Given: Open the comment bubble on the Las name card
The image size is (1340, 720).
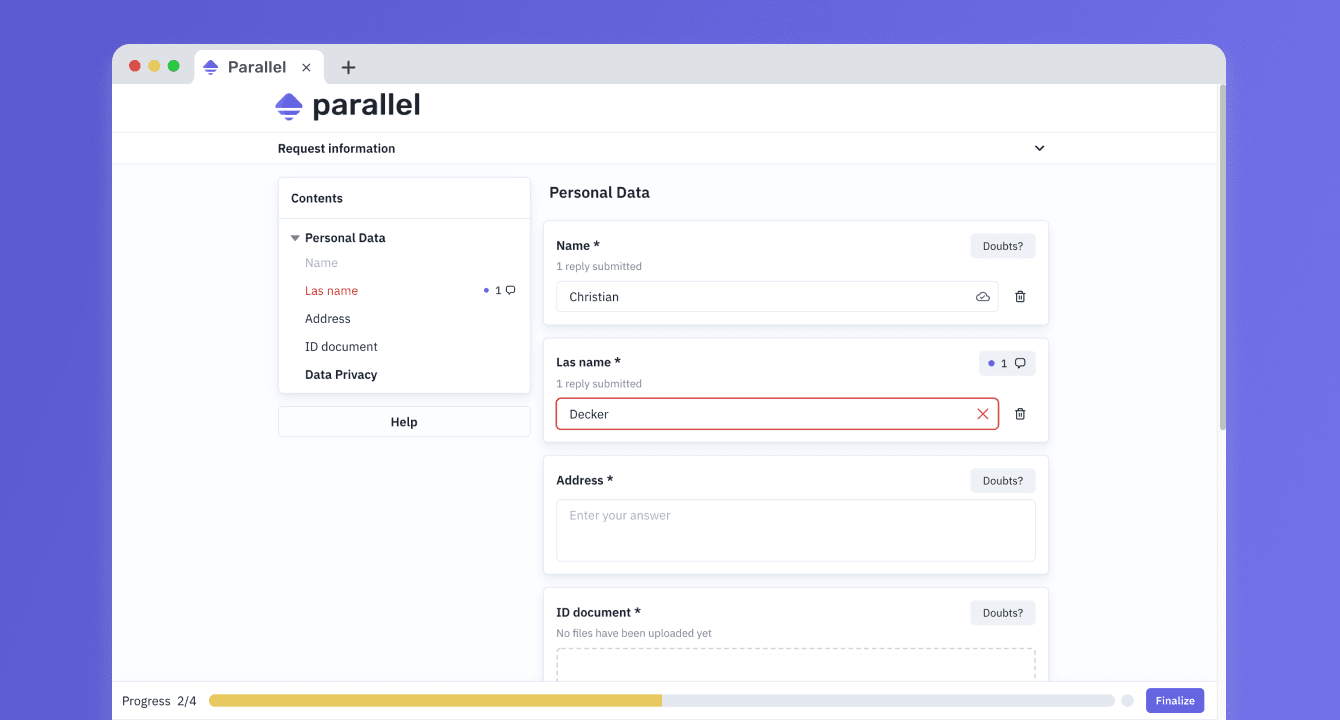Looking at the screenshot, I should click(x=1018, y=362).
